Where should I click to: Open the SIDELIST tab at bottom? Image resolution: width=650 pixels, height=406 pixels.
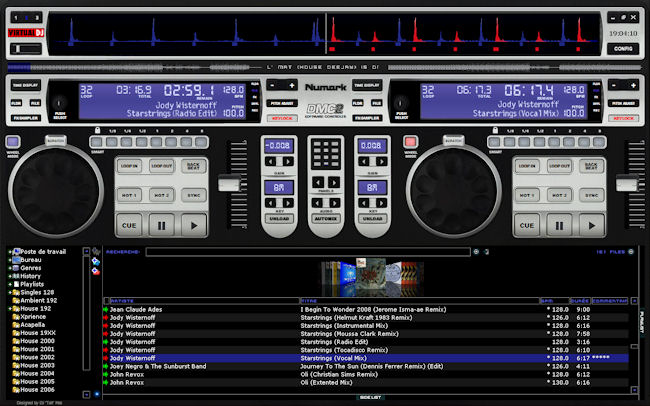369,398
